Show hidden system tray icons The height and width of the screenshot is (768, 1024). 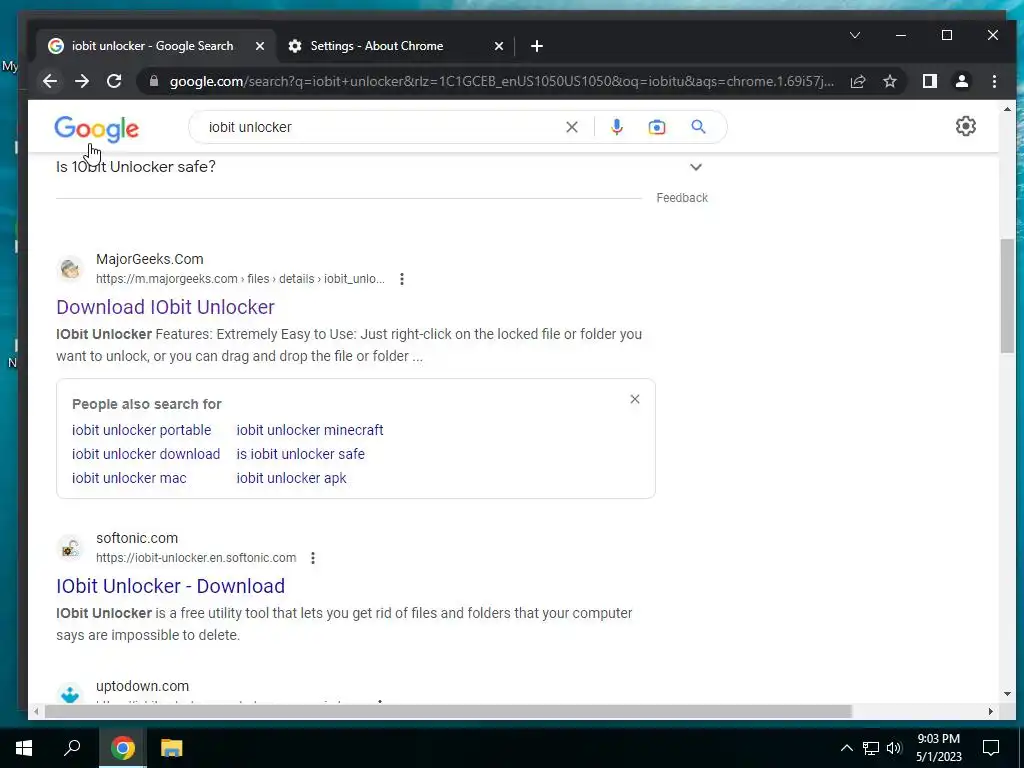coord(846,748)
